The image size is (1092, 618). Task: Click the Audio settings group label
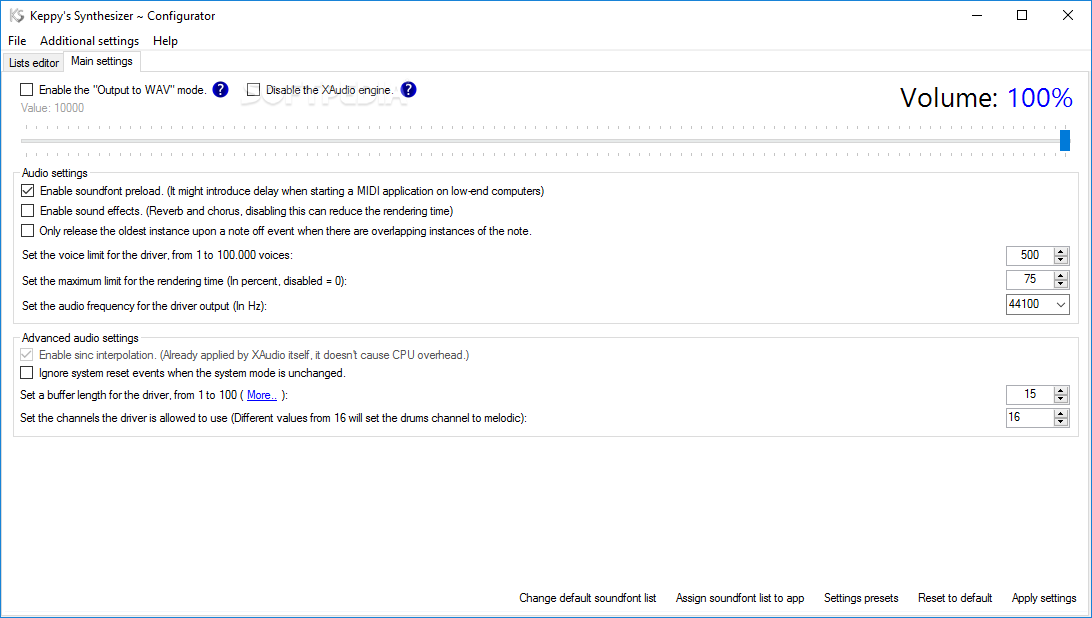click(x=55, y=173)
